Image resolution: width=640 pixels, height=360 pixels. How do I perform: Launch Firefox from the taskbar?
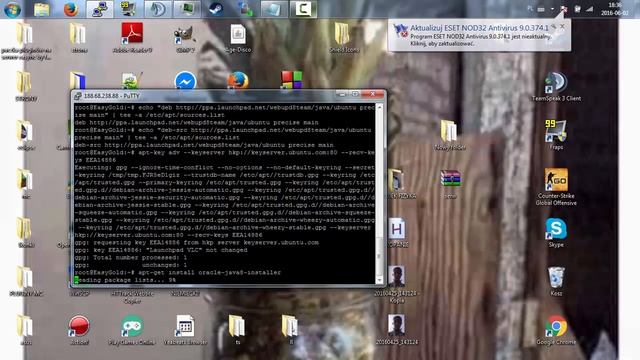(71, 9)
